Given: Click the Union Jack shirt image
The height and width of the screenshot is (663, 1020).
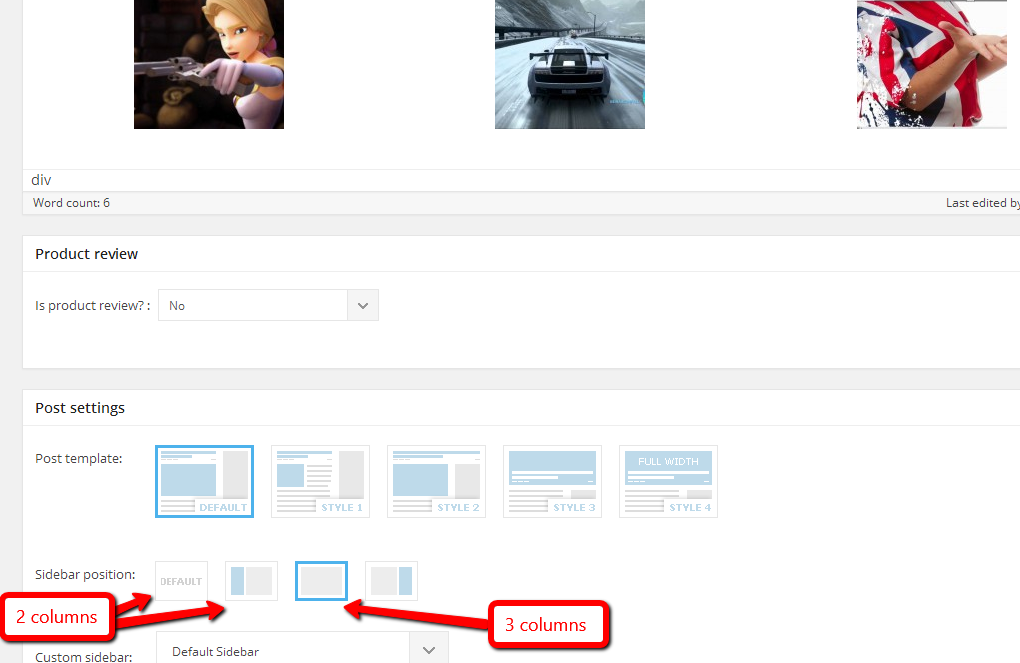Looking at the screenshot, I should (x=931, y=64).
